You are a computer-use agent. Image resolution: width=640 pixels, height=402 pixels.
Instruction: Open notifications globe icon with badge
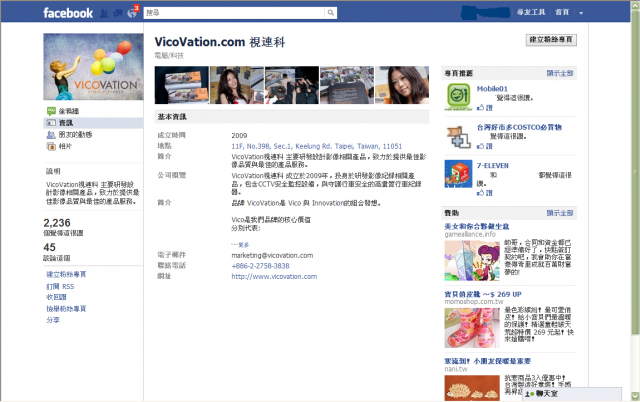[x=132, y=13]
